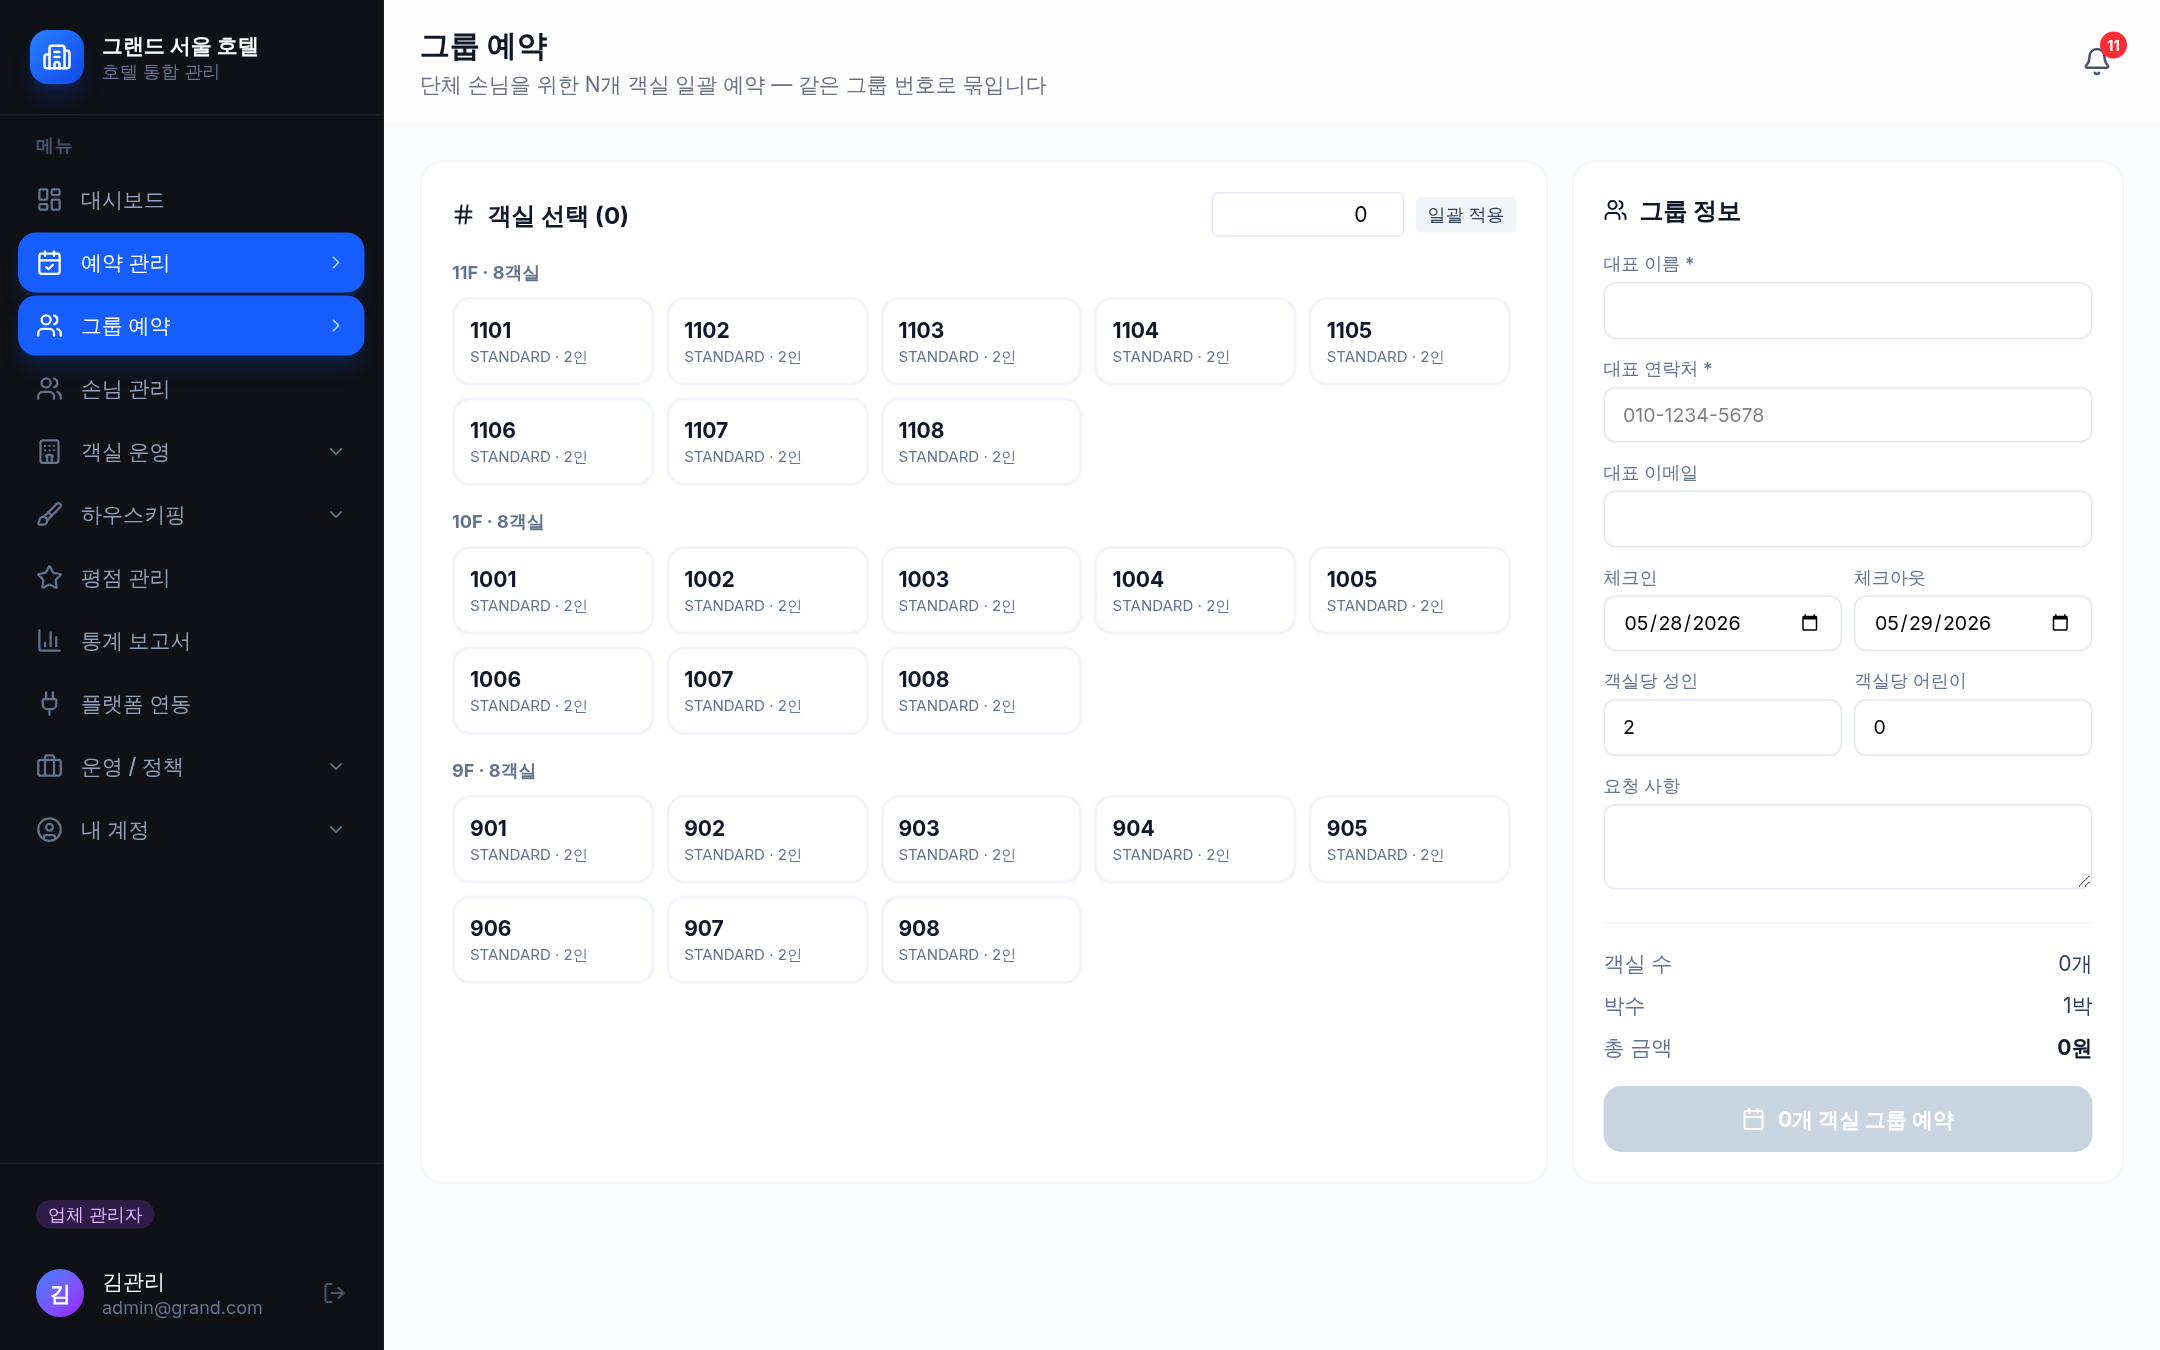The height and width of the screenshot is (1350, 2160).
Task: Select room 1008 card
Action: coord(981,690)
